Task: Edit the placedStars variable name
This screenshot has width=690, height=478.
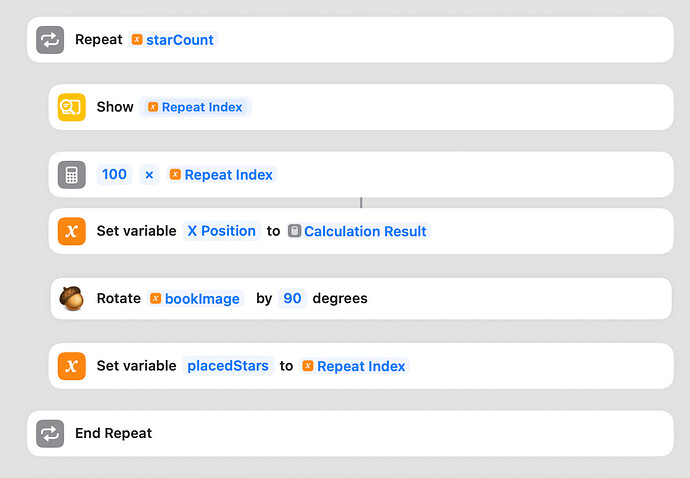Action: pos(228,366)
